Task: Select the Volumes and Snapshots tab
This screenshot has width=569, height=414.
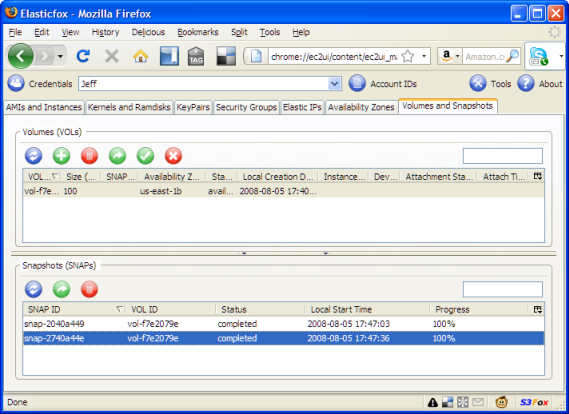Action: (x=447, y=106)
